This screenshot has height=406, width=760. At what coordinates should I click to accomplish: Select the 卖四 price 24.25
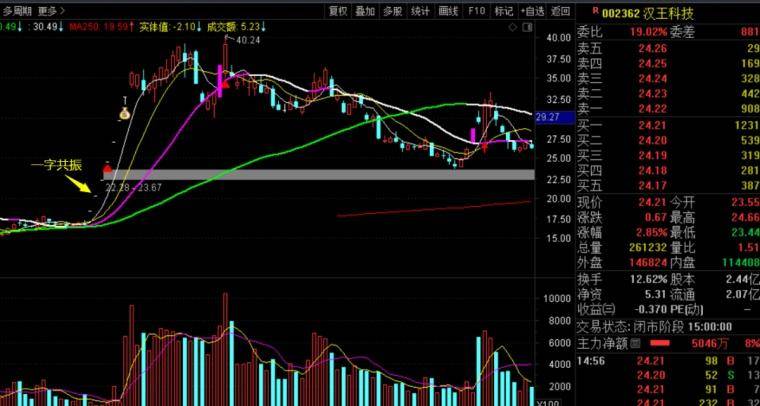point(652,63)
